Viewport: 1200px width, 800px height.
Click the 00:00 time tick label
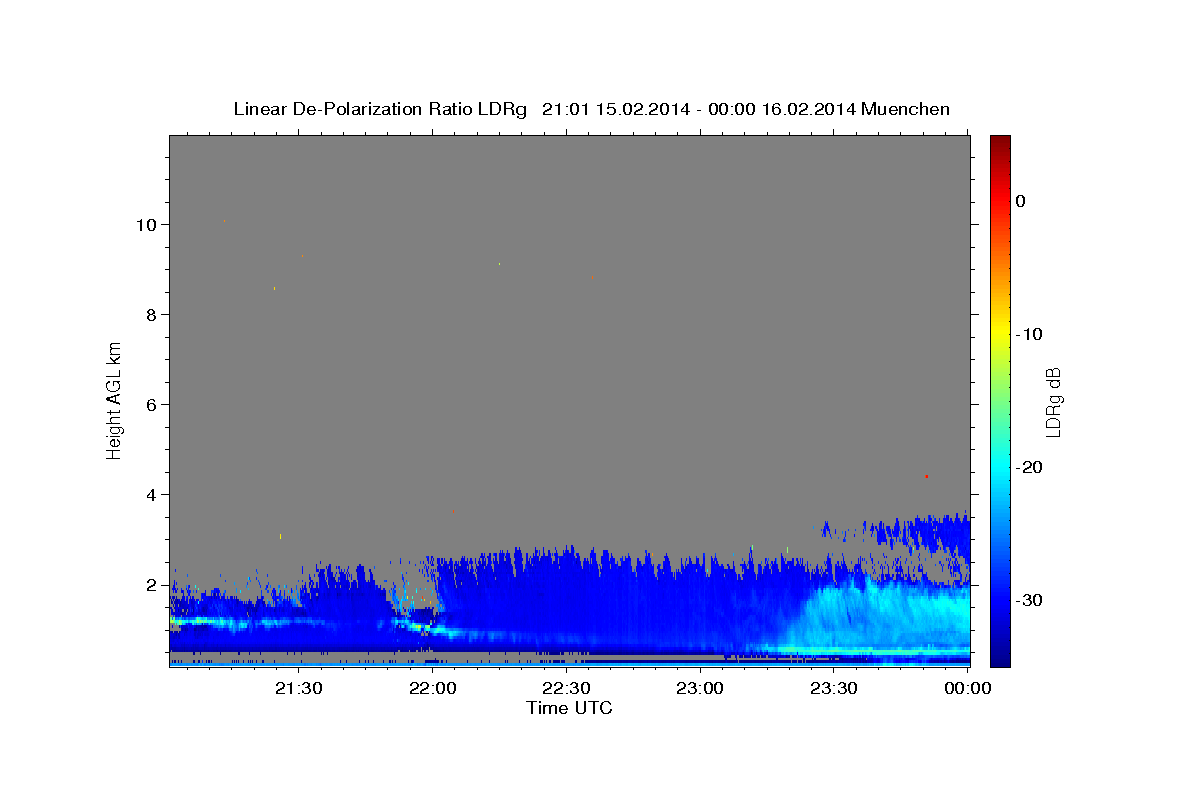pos(968,688)
